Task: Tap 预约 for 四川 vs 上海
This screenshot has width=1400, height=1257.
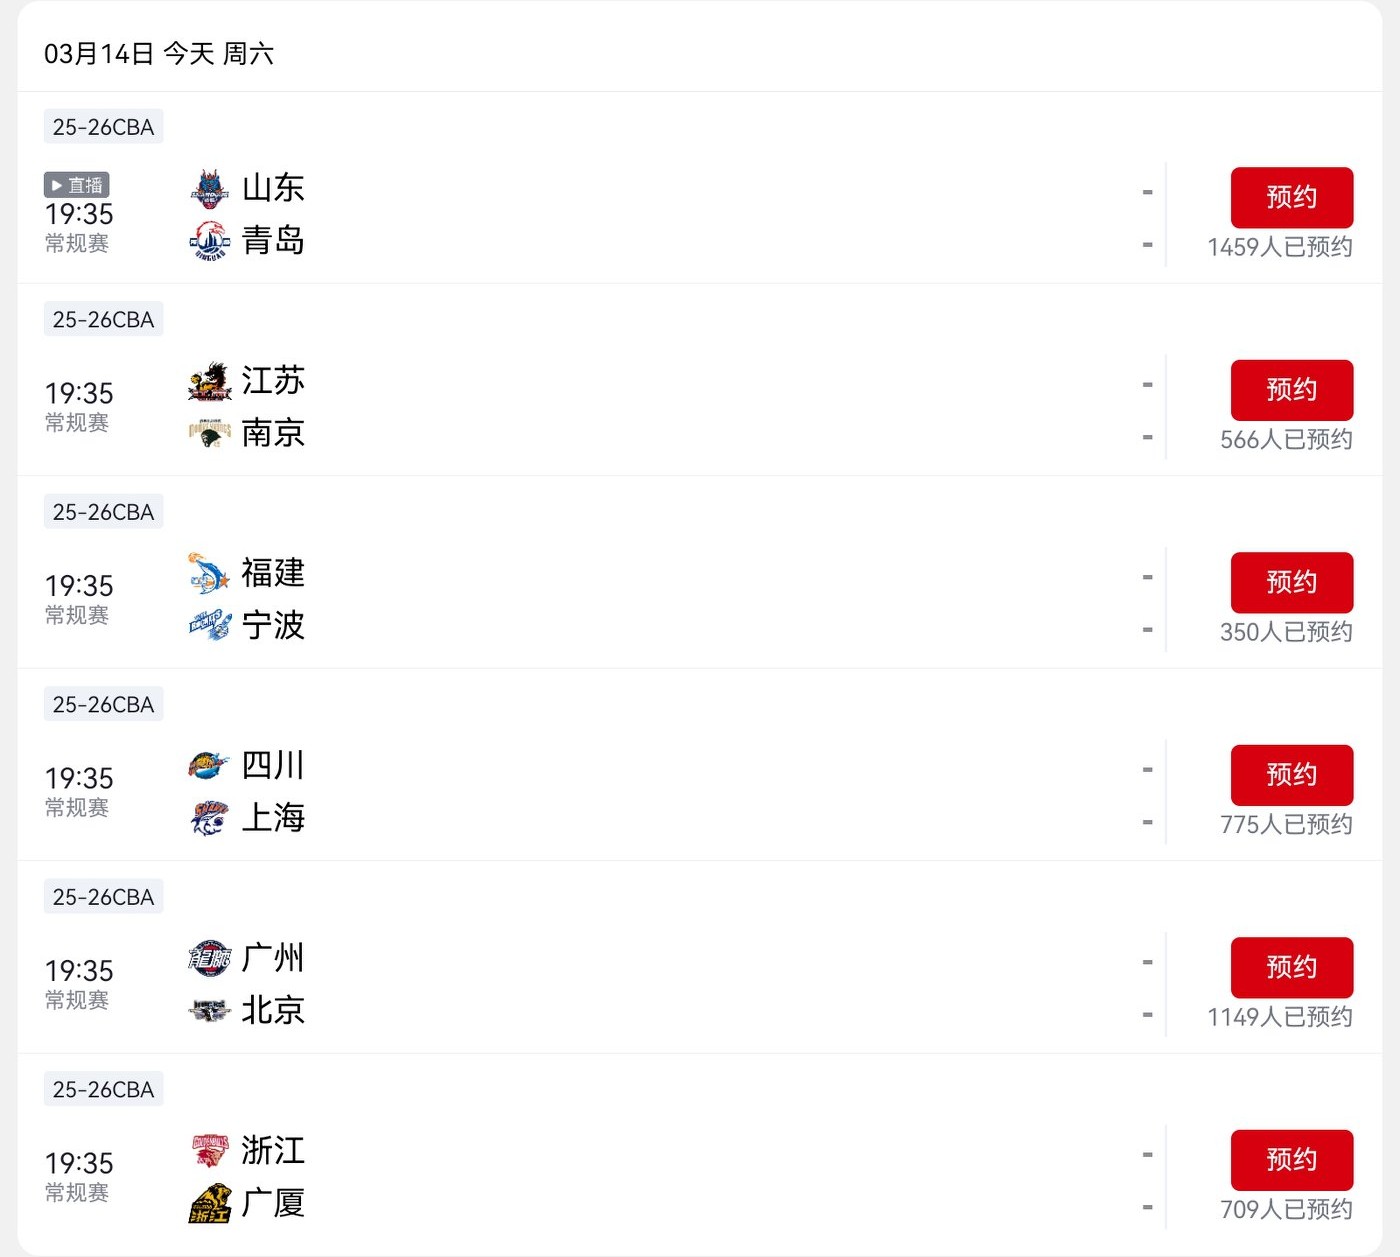Action: [1291, 775]
